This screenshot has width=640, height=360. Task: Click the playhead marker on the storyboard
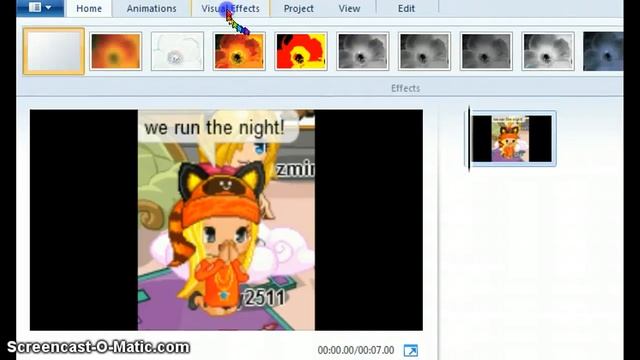click(x=469, y=139)
